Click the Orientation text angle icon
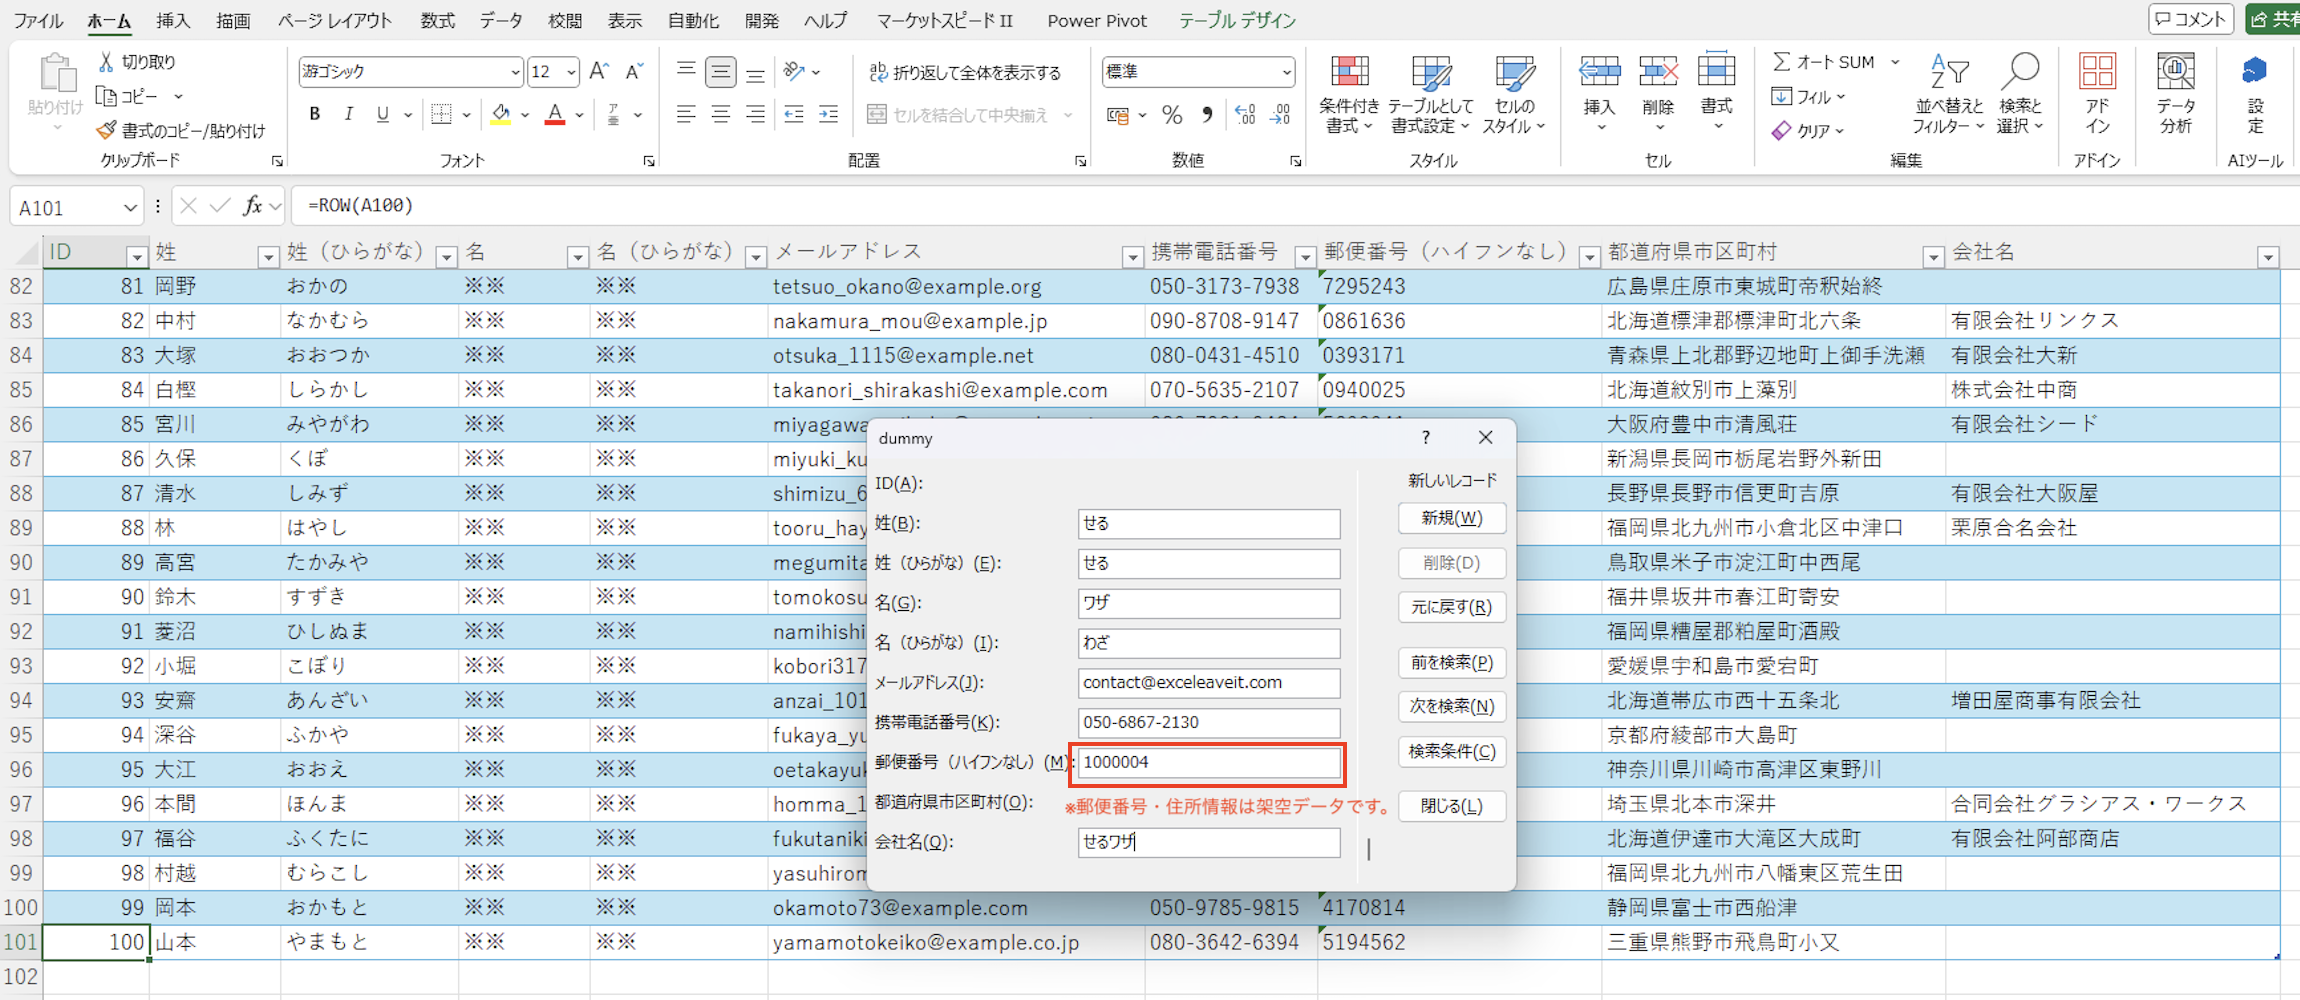 pyautogui.click(x=795, y=71)
